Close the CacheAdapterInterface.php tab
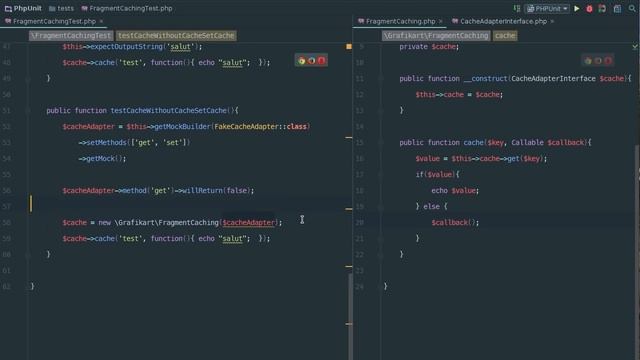 (552, 21)
